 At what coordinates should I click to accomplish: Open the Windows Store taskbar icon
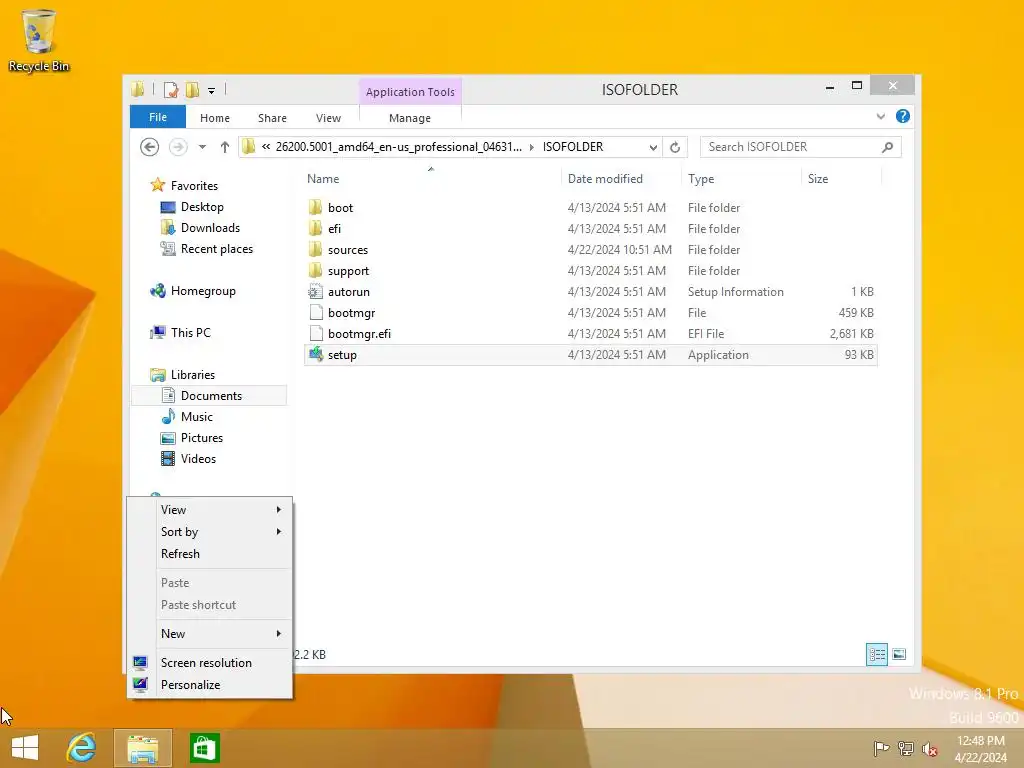click(204, 748)
